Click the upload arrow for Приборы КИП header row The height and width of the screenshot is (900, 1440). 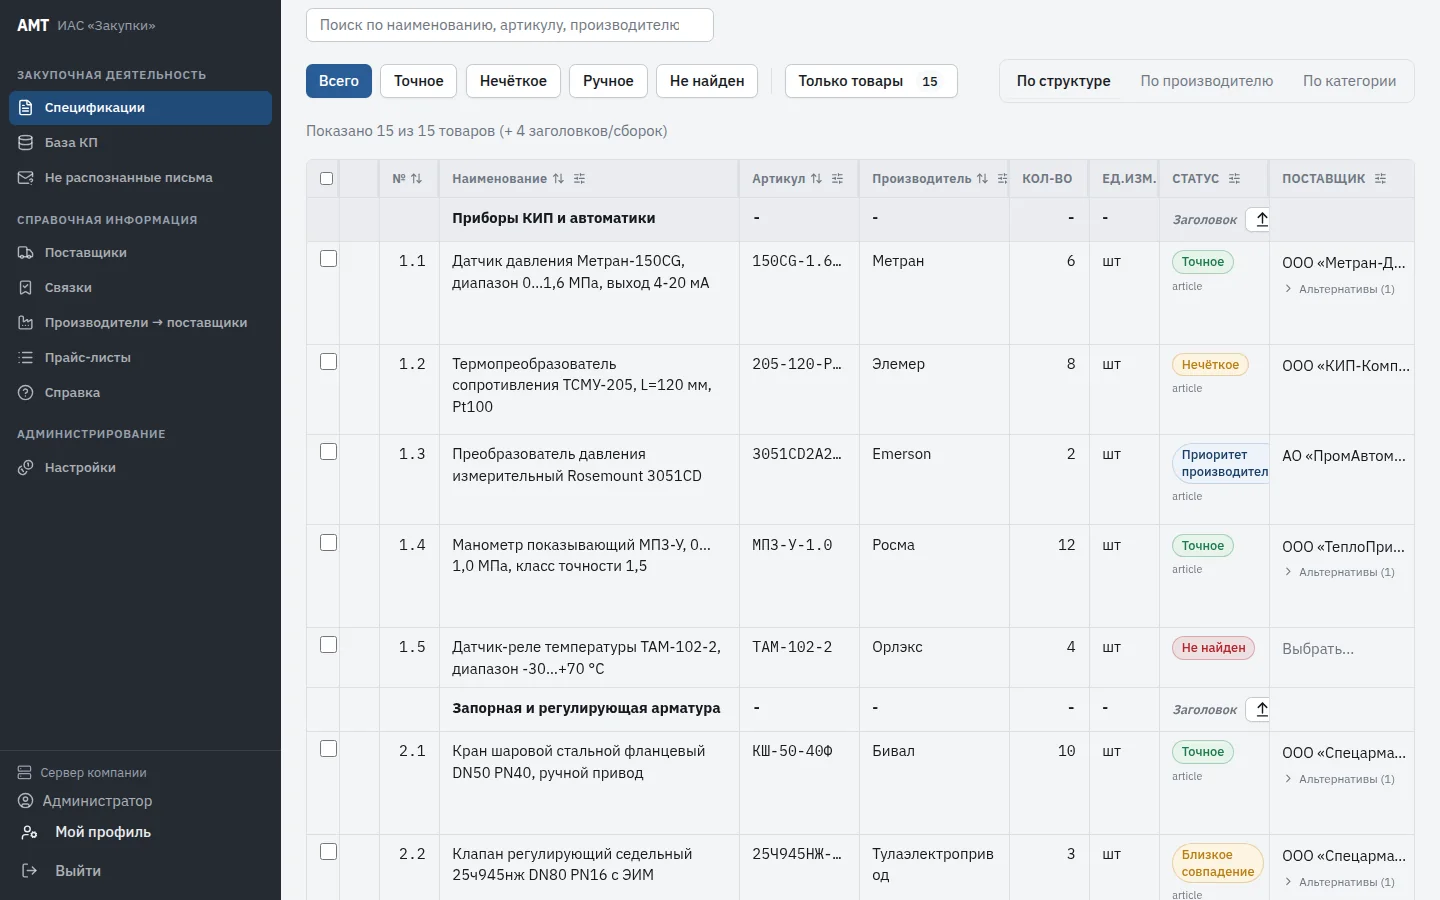click(1261, 219)
